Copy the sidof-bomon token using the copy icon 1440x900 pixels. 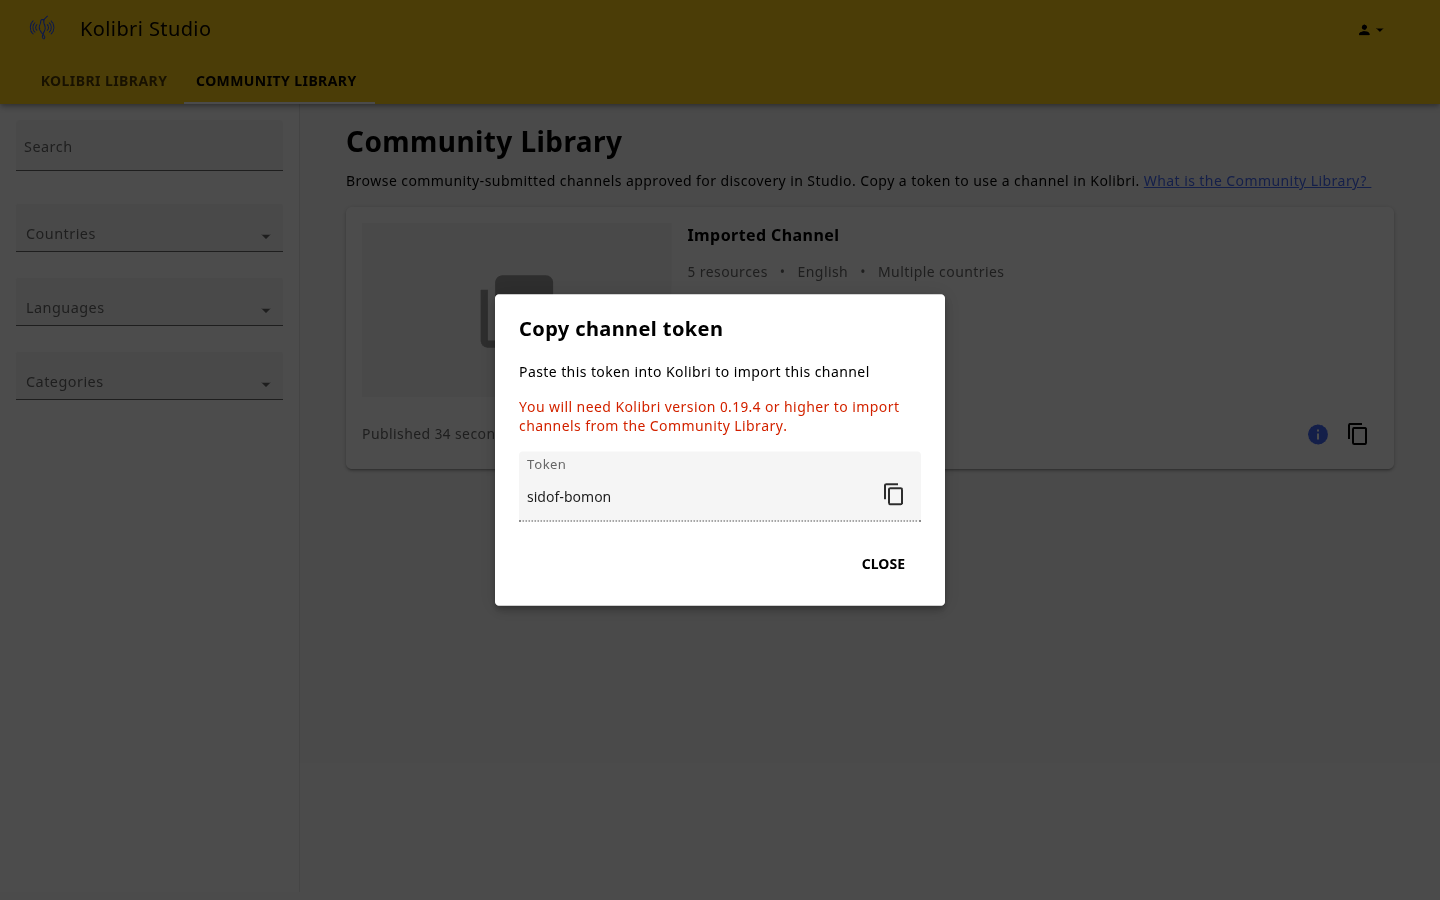click(893, 494)
